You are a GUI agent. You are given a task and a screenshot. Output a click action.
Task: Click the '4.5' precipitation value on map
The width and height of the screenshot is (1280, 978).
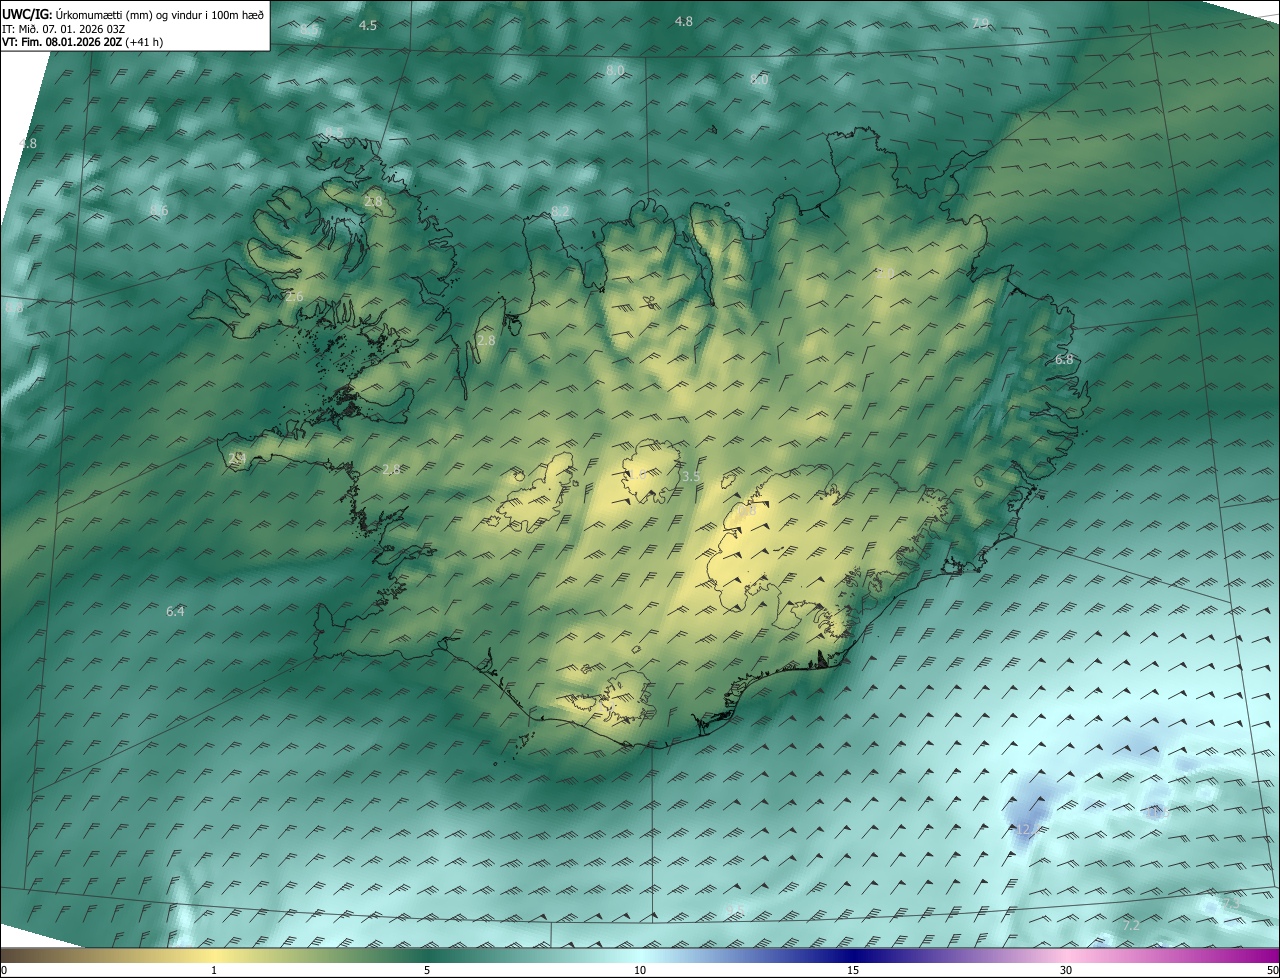coord(368,25)
